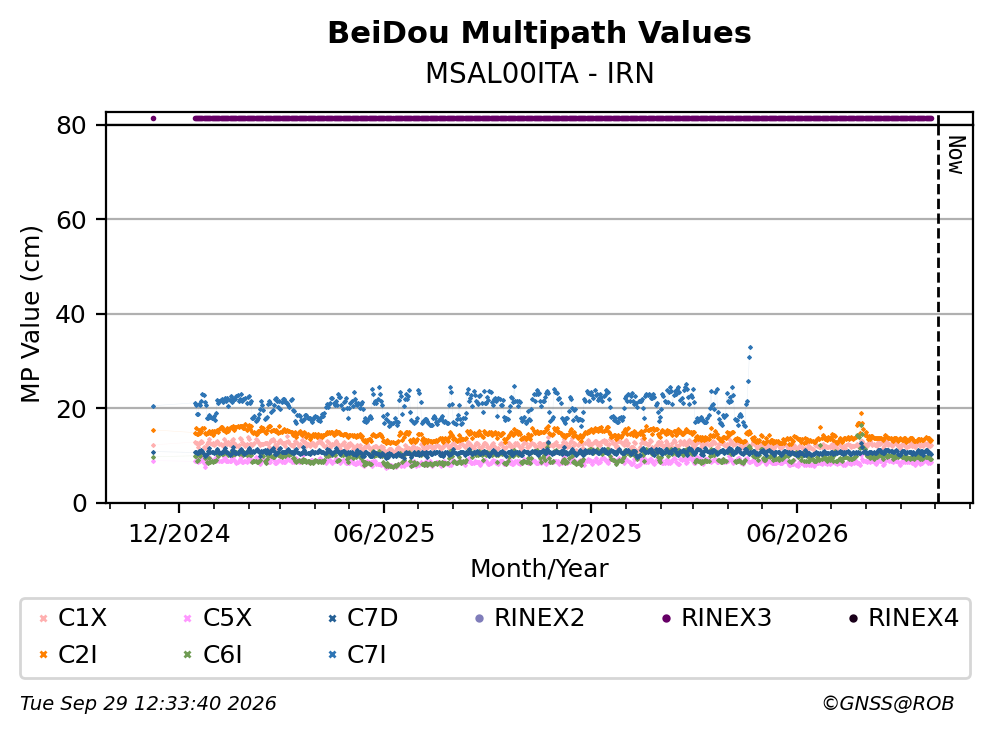993x734 pixels.
Task: Click the 12/2025 x-axis tick label
Action: click(590, 534)
